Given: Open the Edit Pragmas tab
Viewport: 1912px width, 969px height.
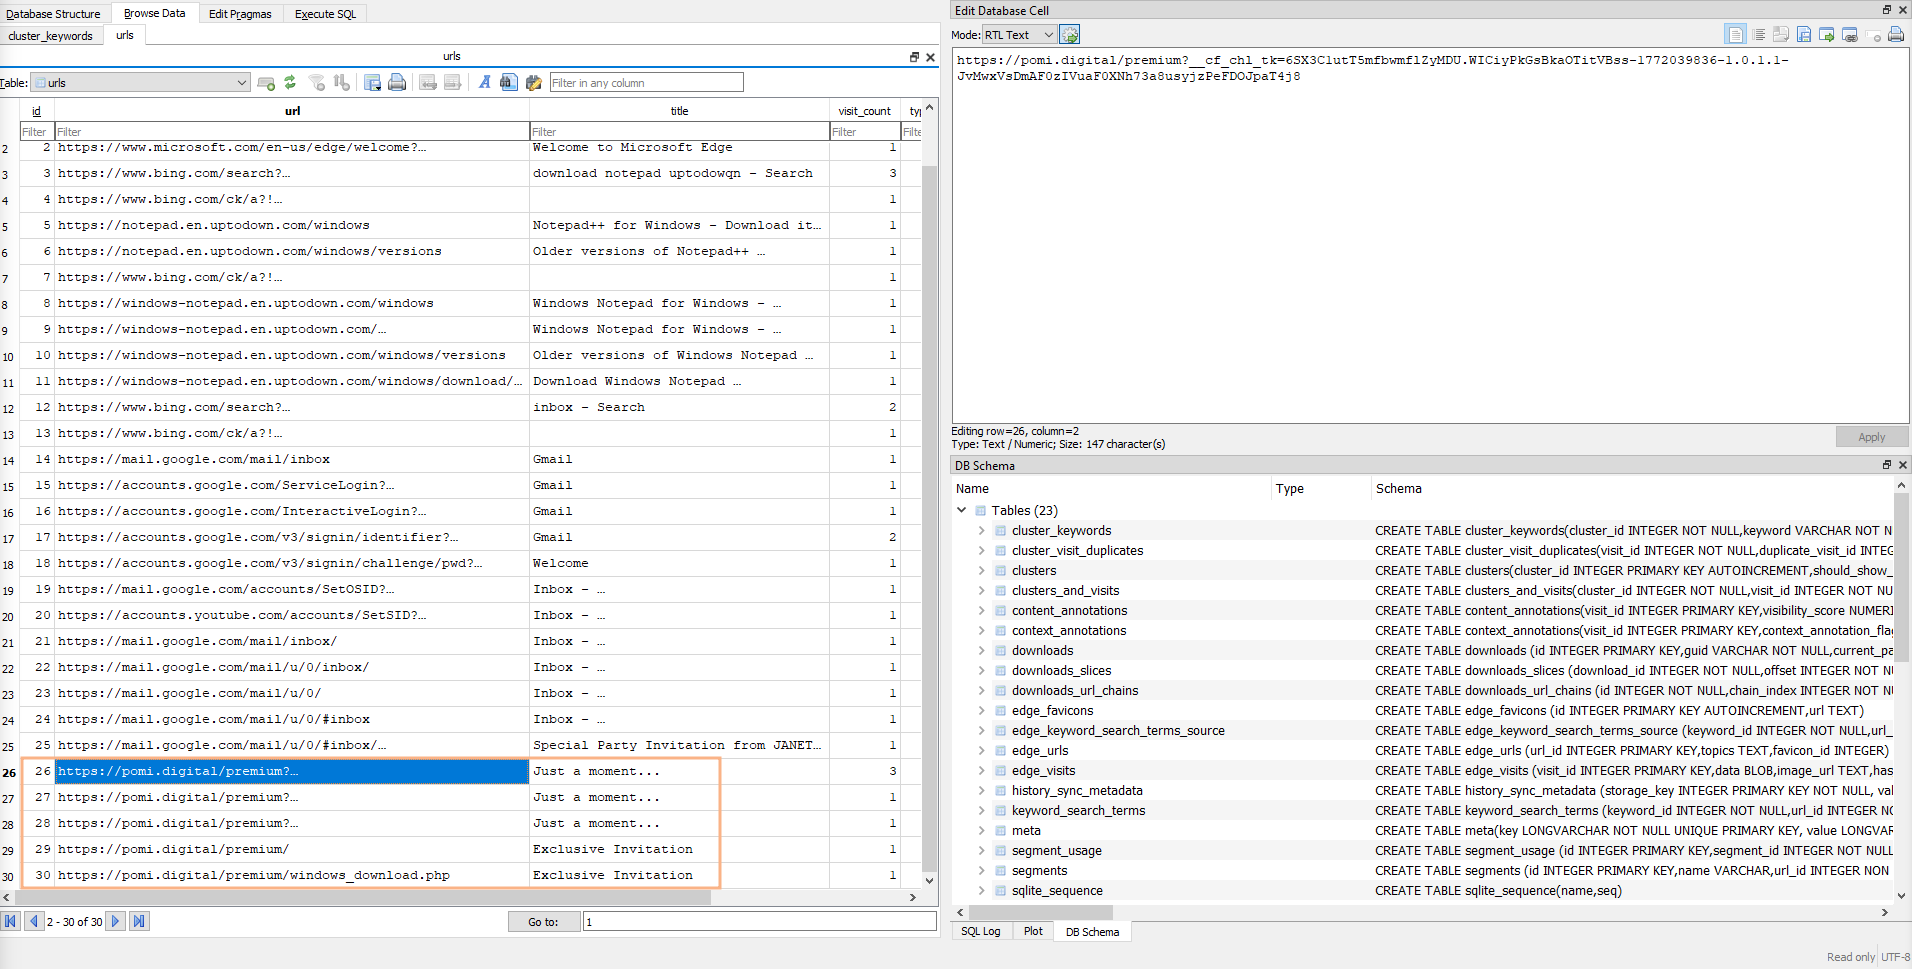Looking at the screenshot, I should [x=240, y=14].
